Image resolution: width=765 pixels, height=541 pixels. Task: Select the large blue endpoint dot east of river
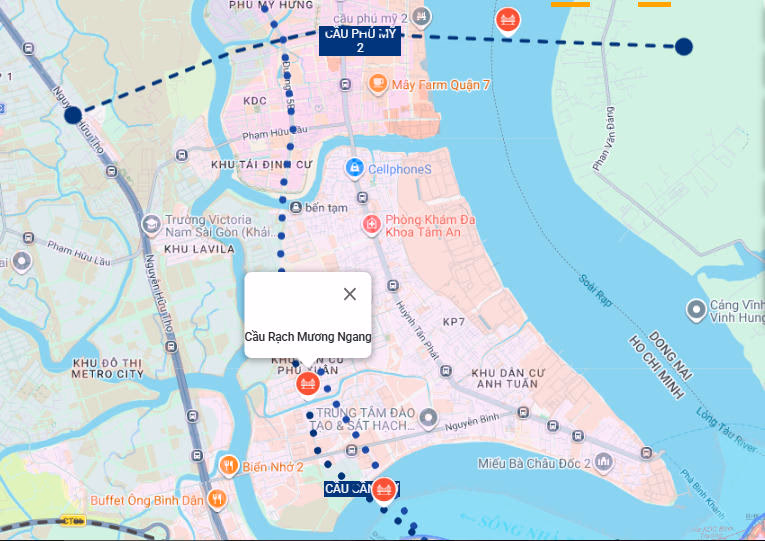coord(684,47)
